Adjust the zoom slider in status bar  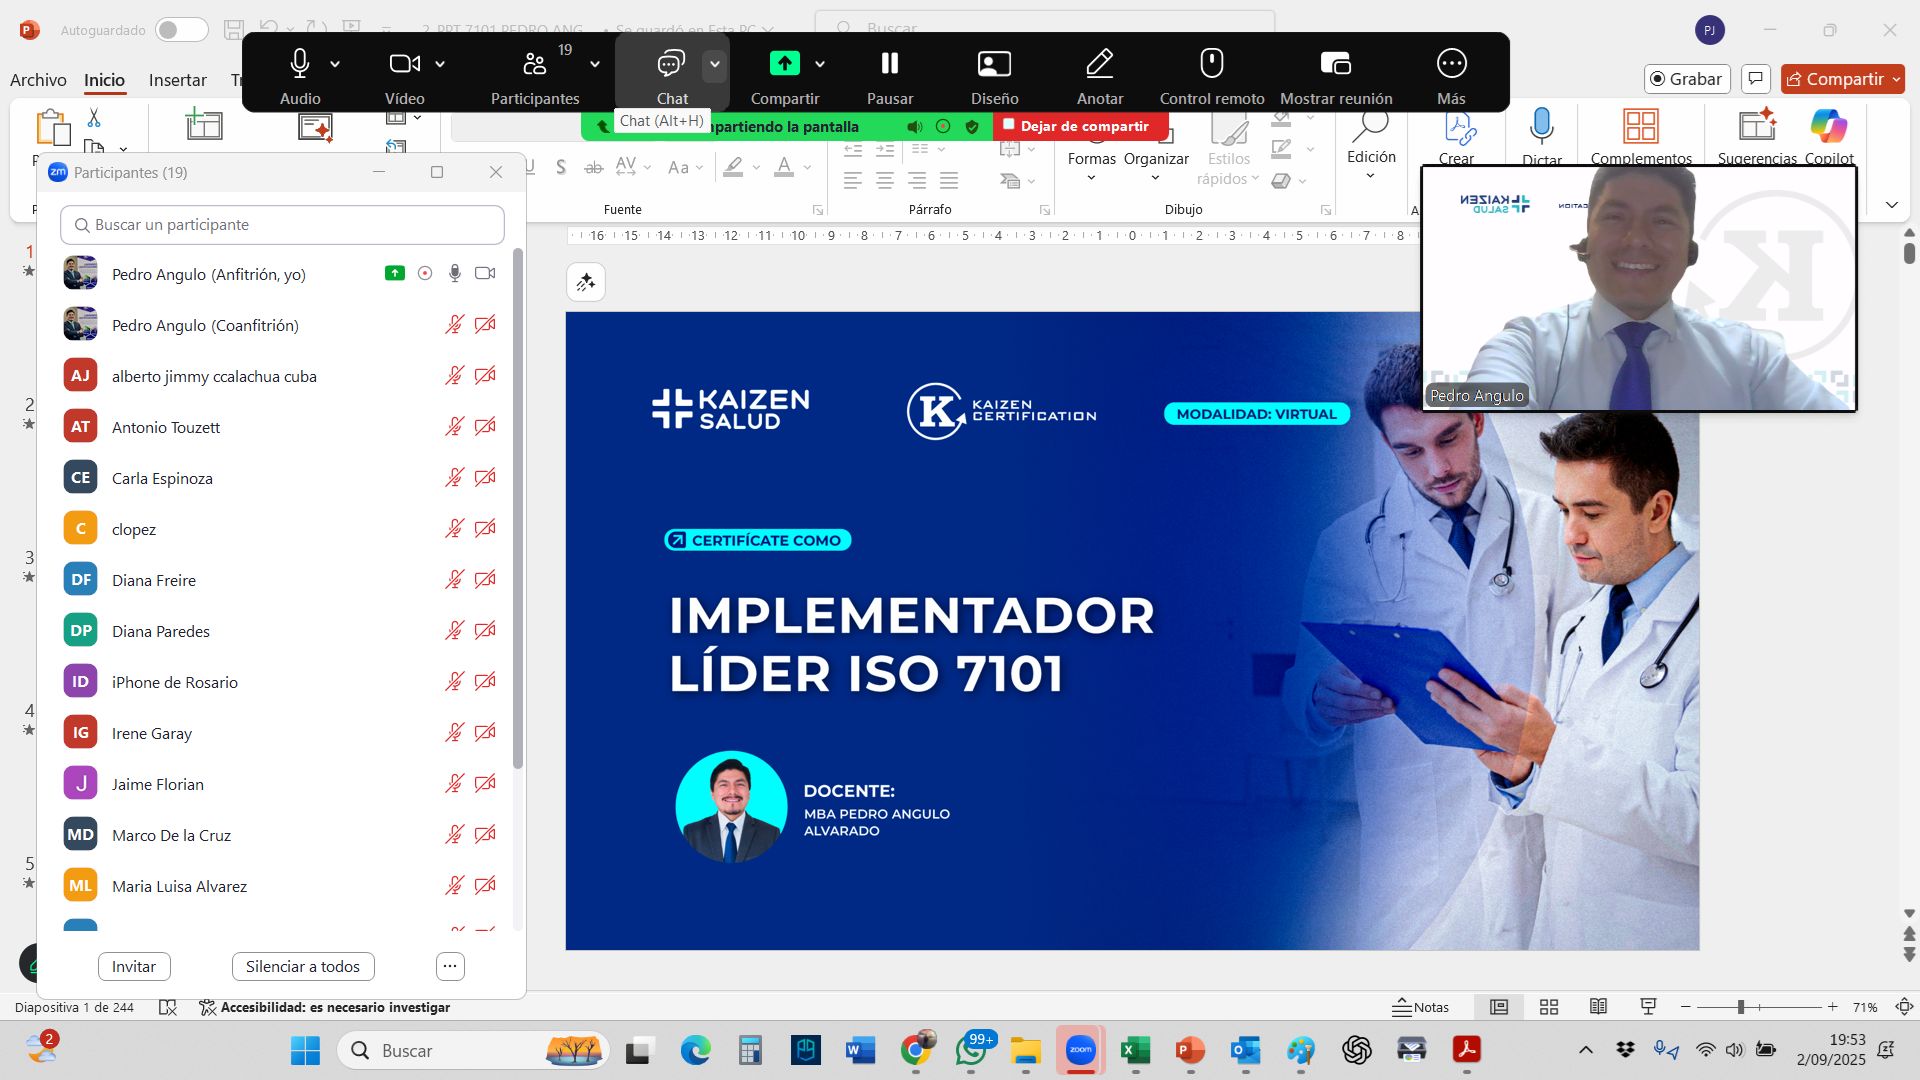pos(1740,1007)
